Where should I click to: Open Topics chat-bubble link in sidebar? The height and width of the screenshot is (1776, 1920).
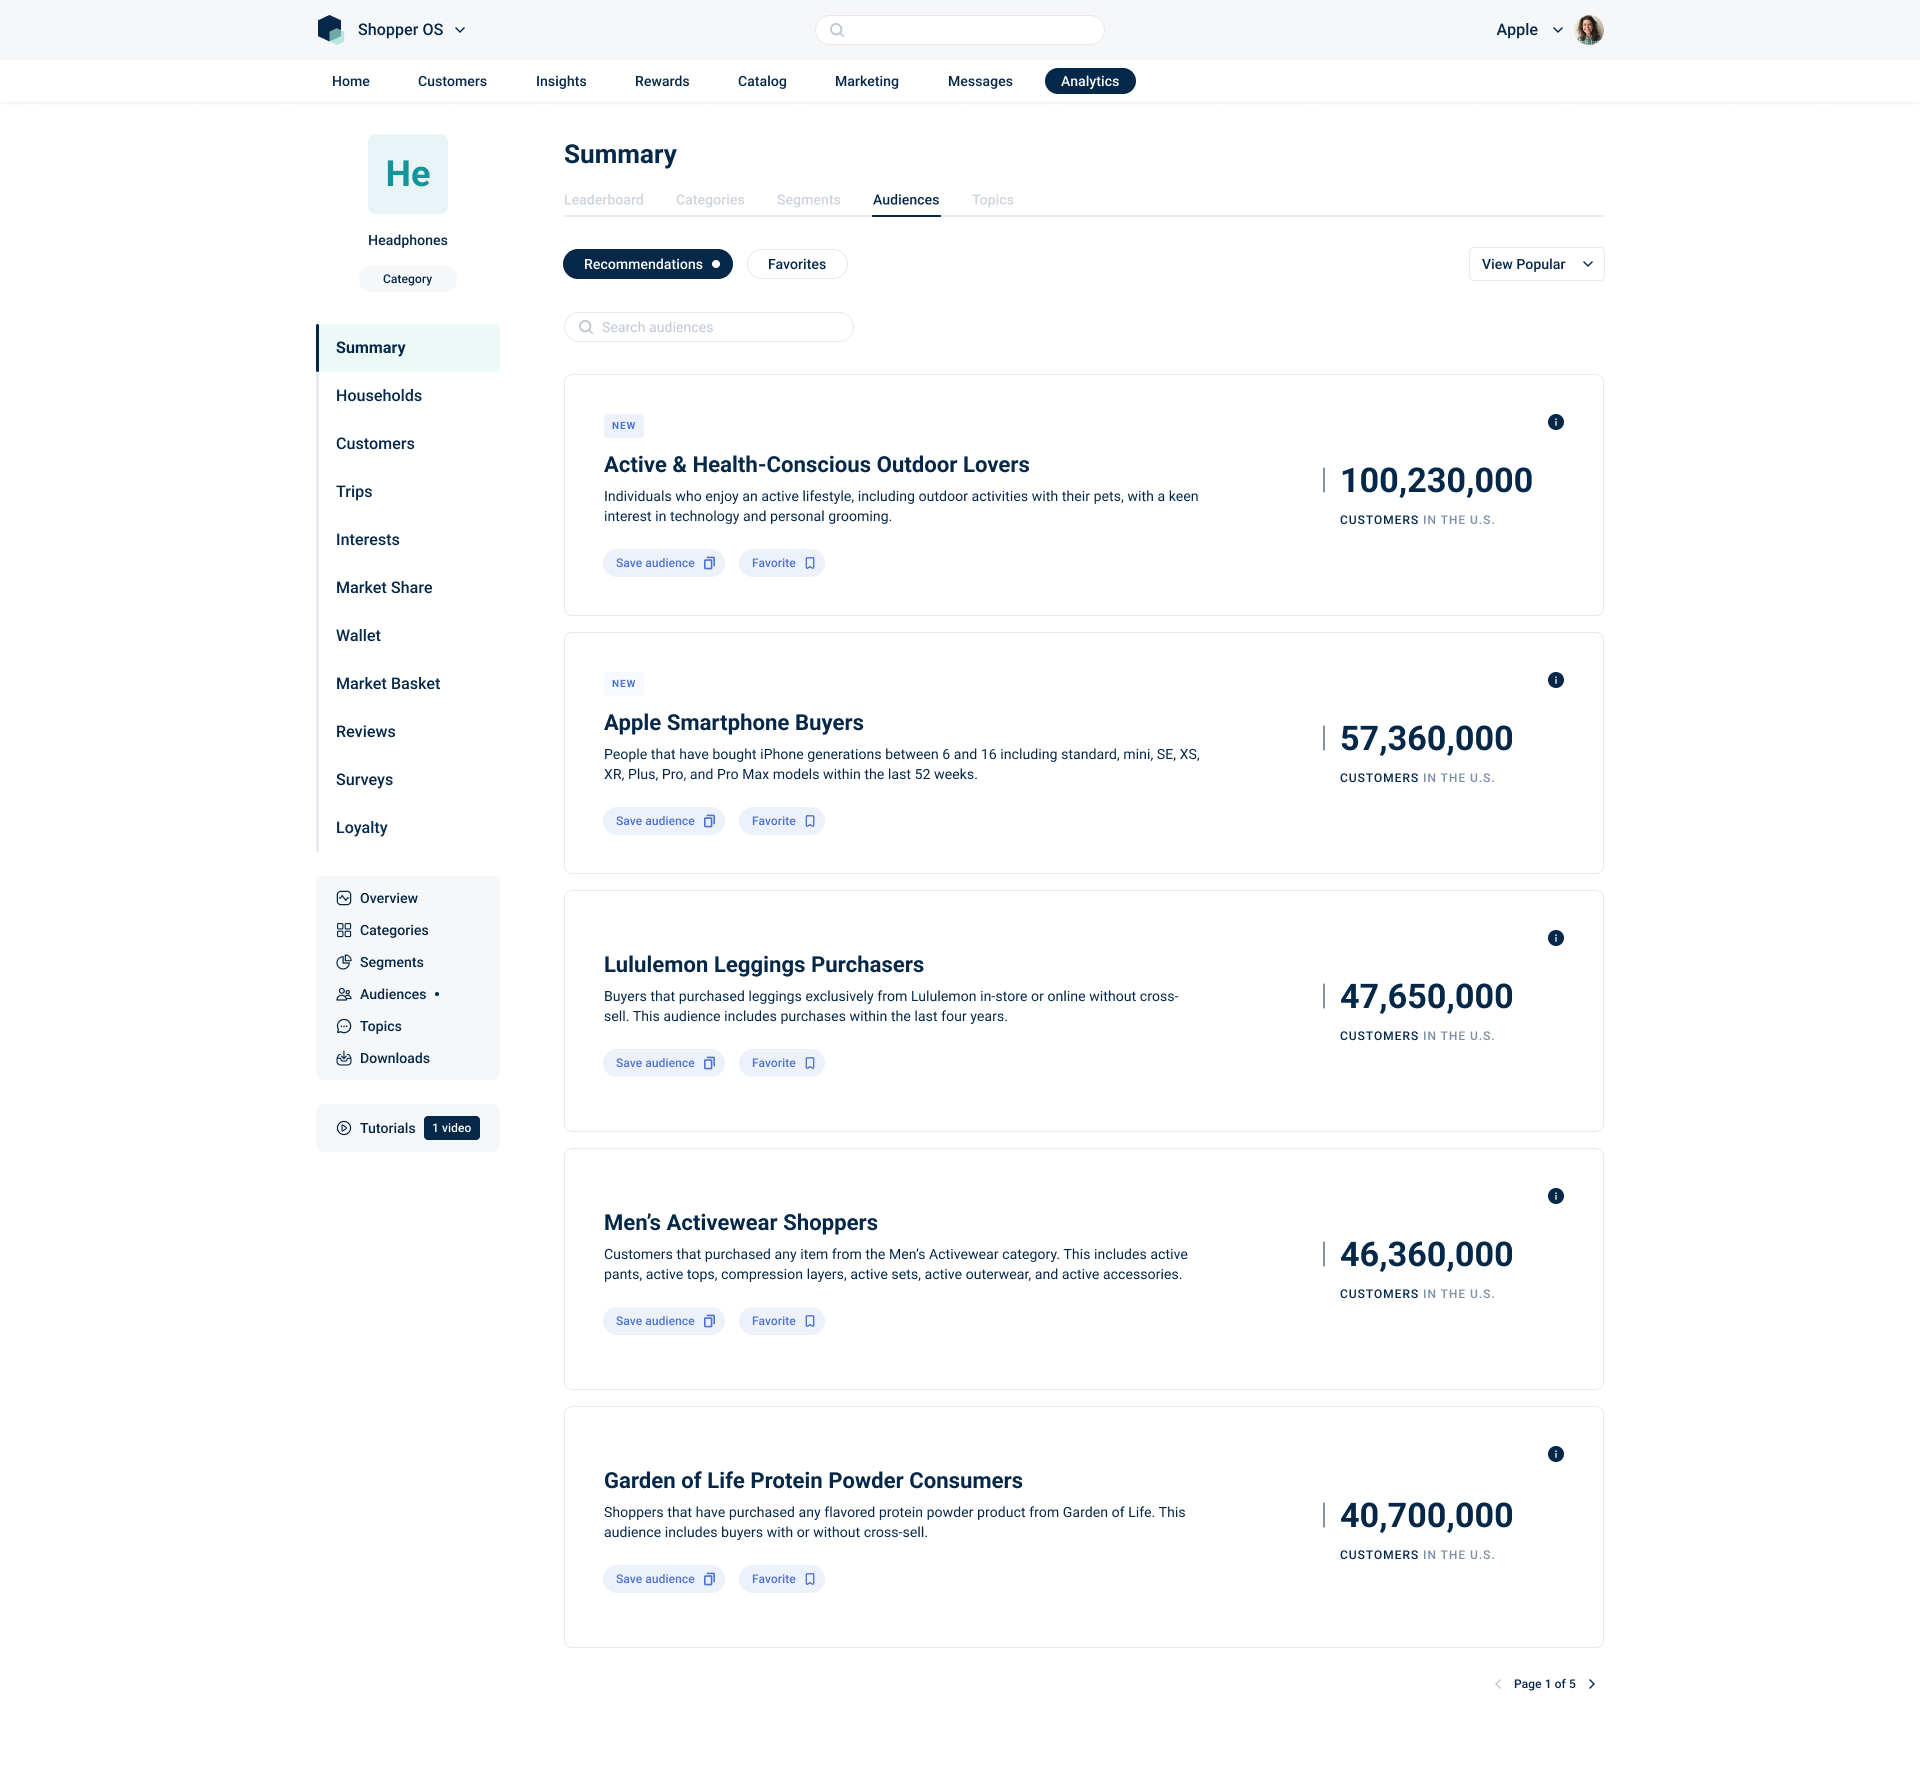(x=369, y=1026)
